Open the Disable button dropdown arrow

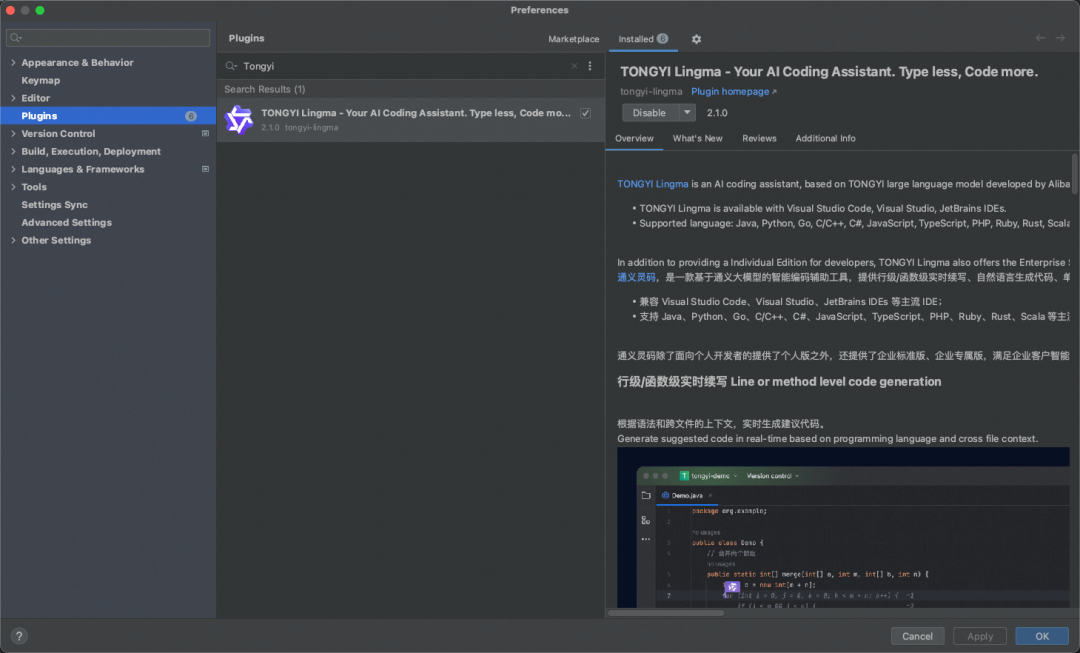coord(687,112)
